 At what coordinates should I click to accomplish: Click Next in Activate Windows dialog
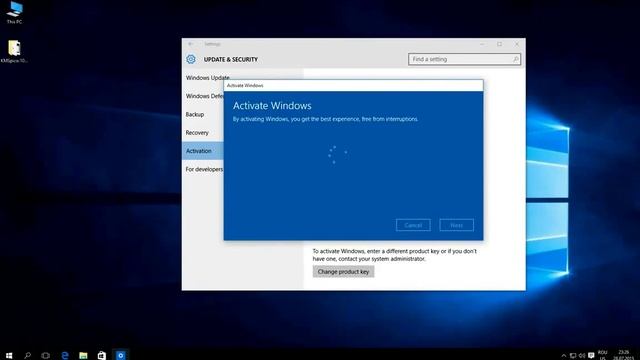click(x=456, y=225)
